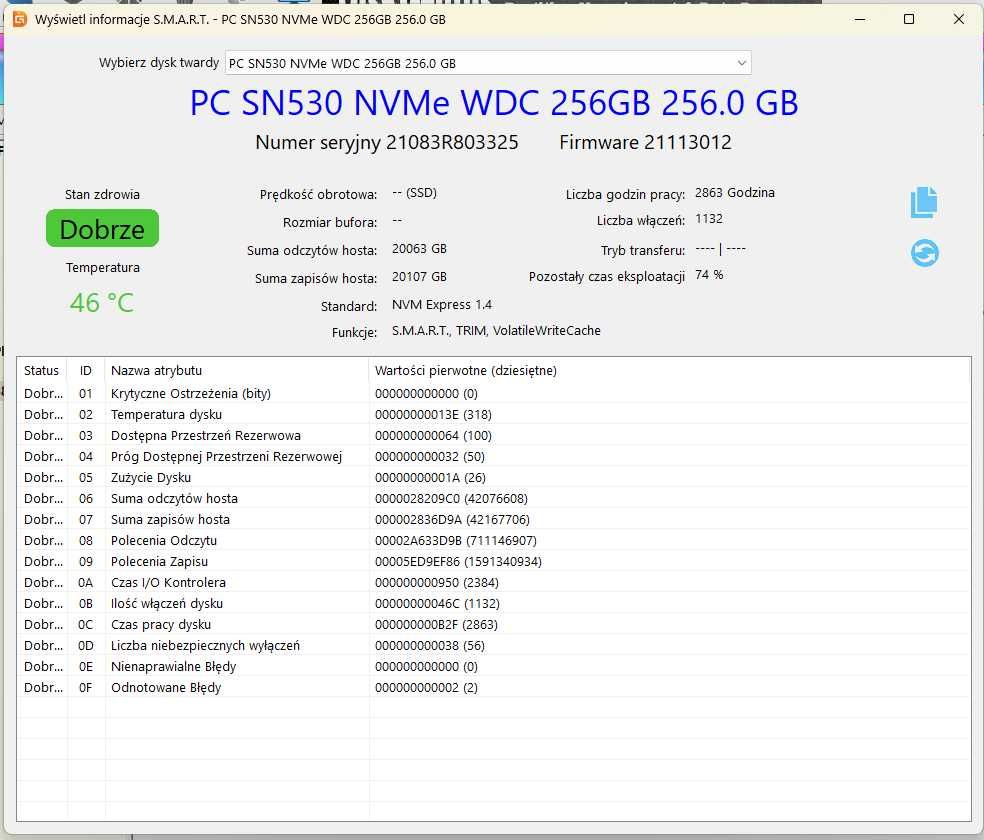Select the Polecenia Odczytu row

pyautogui.click(x=494, y=540)
